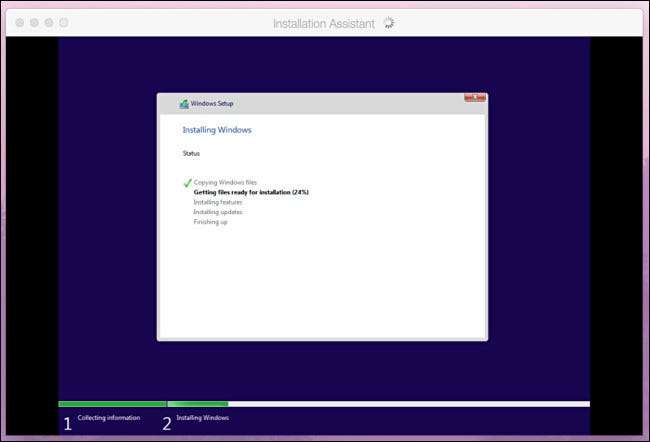Image resolution: width=650 pixels, height=442 pixels.
Task: Click the completed Collecting information progress segment
Action: 112,404
